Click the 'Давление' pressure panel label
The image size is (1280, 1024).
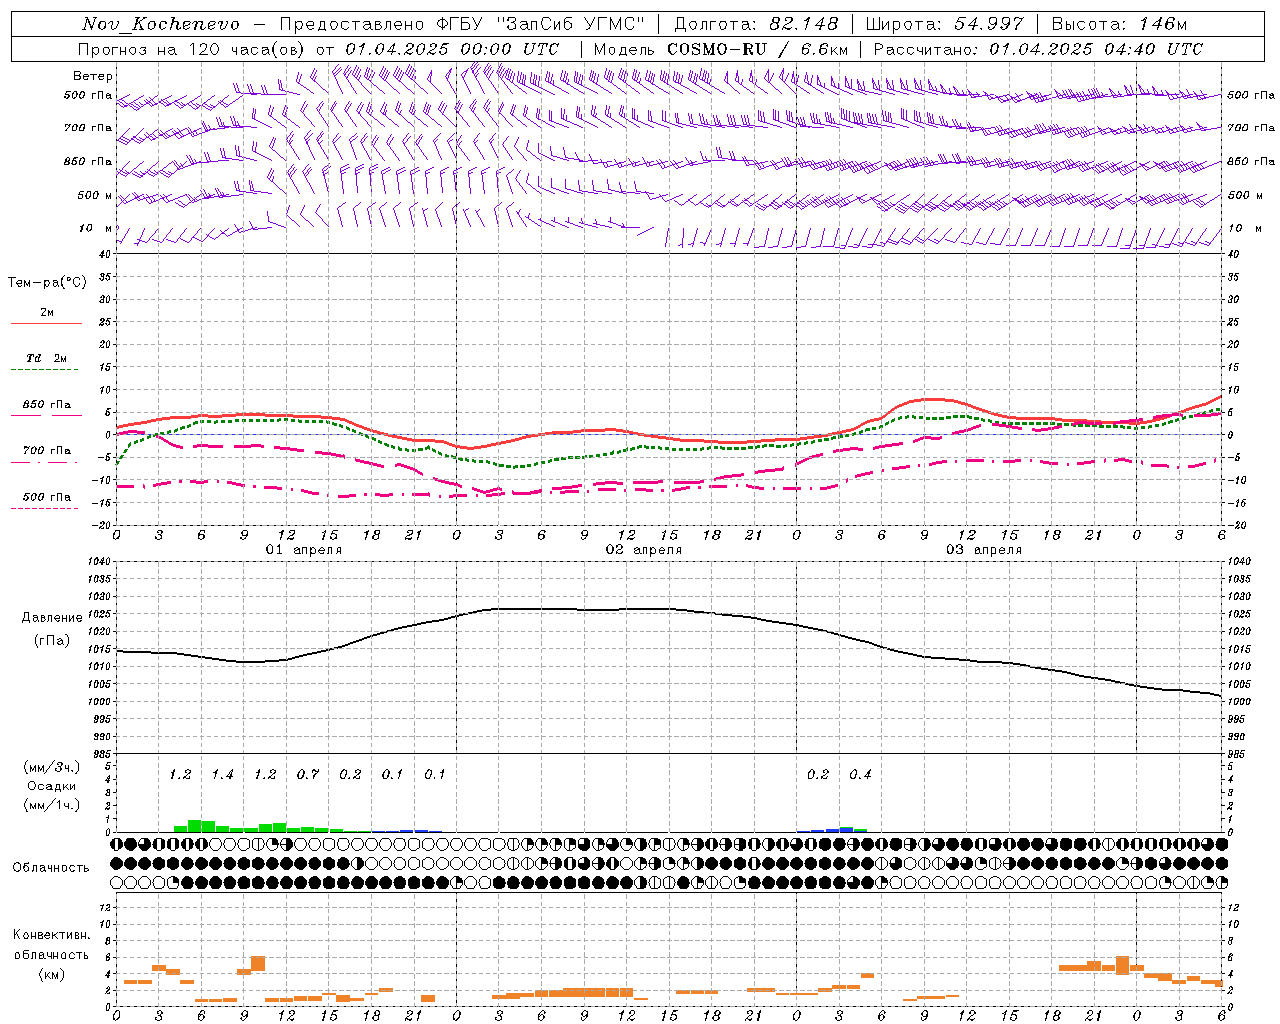[x=52, y=618]
